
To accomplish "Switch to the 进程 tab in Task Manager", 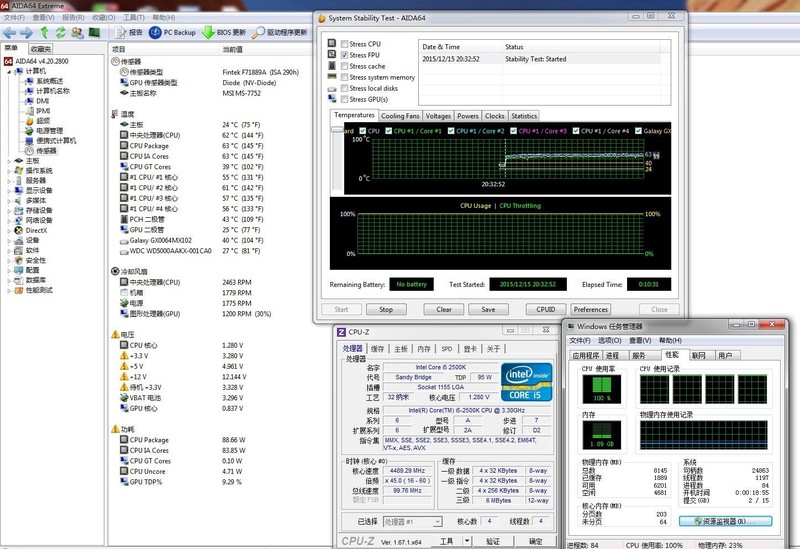I will [611, 355].
